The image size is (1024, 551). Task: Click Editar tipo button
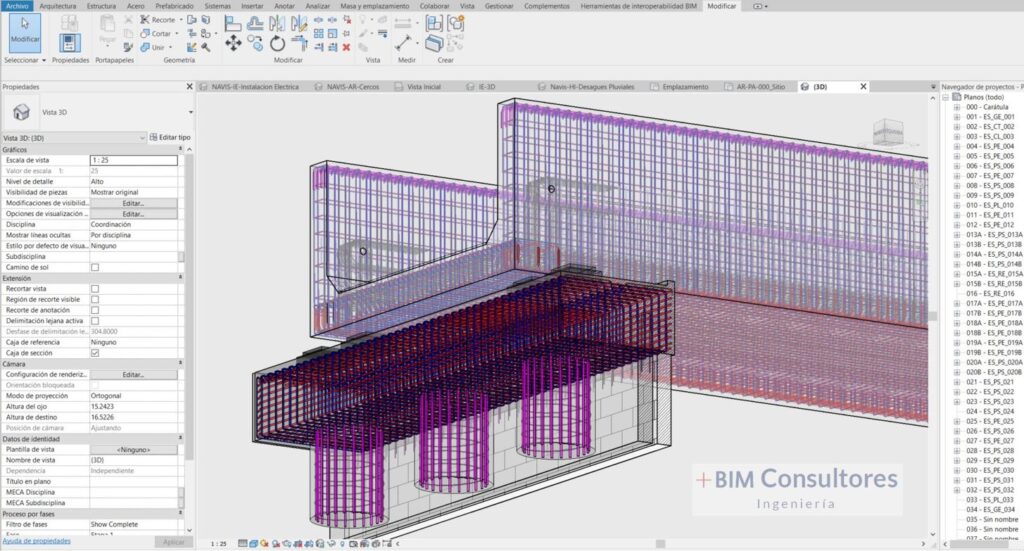click(x=170, y=137)
